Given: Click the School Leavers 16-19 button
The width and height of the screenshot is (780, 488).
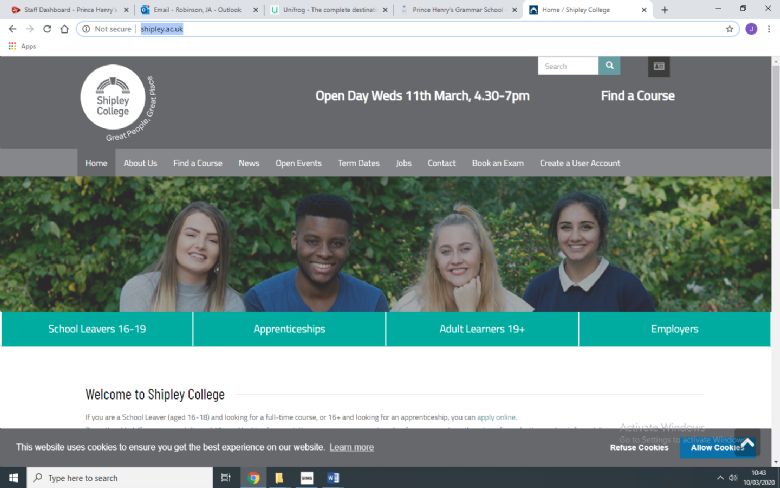Looking at the screenshot, I should (97, 329).
